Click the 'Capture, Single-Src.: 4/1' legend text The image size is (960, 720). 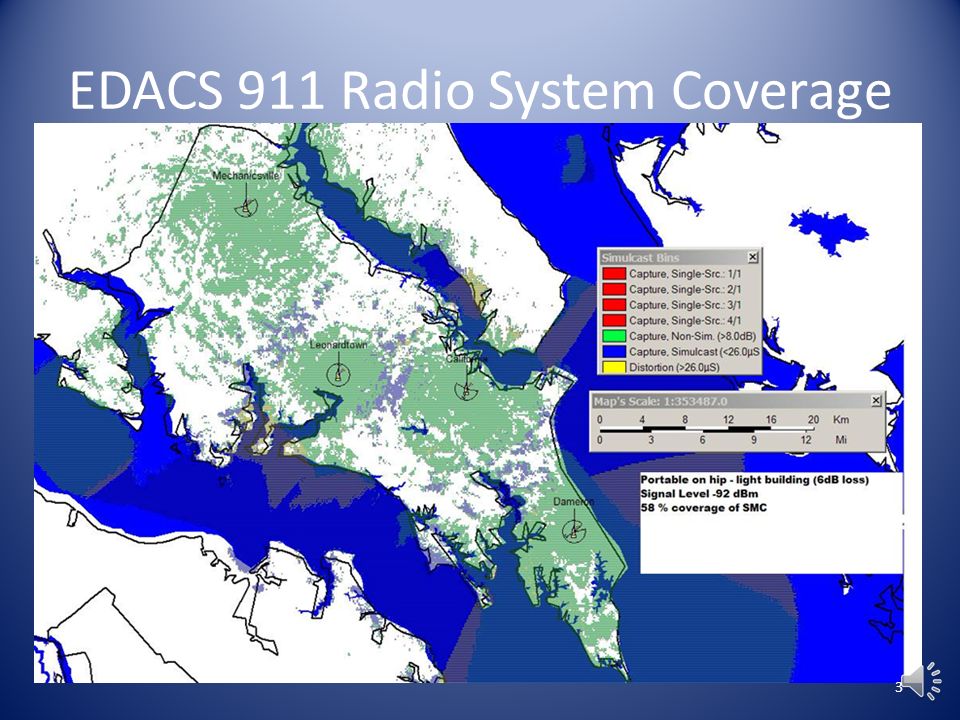(x=685, y=320)
